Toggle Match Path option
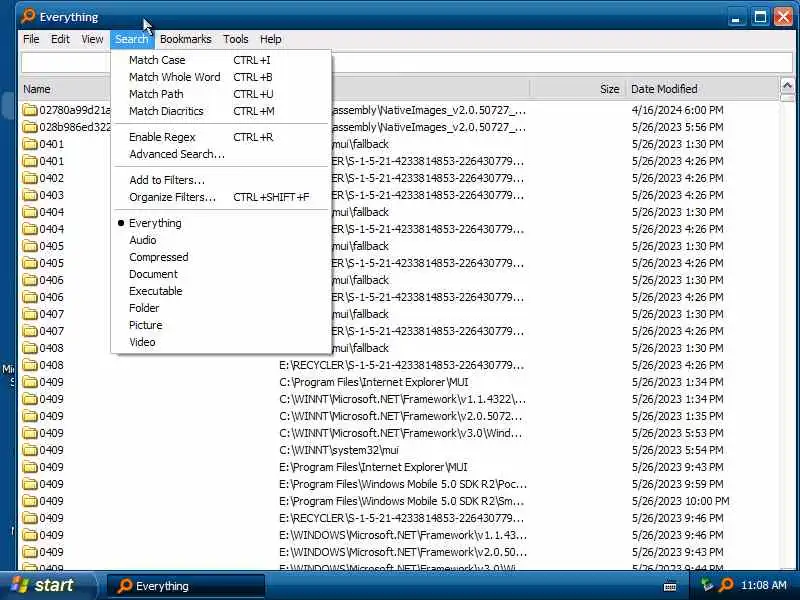The width and height of the screenshot is (800, 600). click(x=221, y=94)
